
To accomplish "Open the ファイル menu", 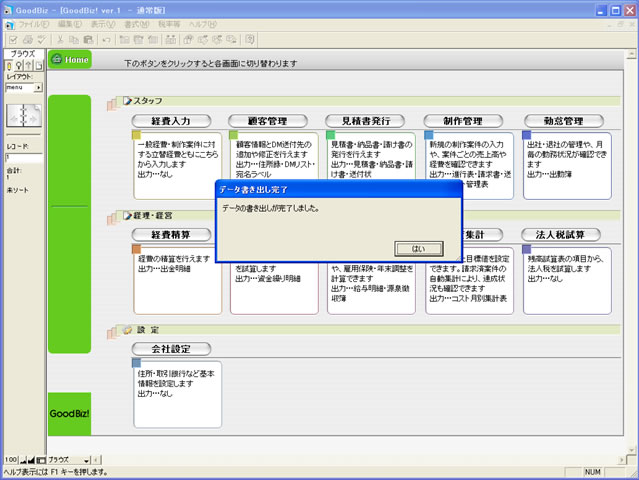I will pos(32,22).
